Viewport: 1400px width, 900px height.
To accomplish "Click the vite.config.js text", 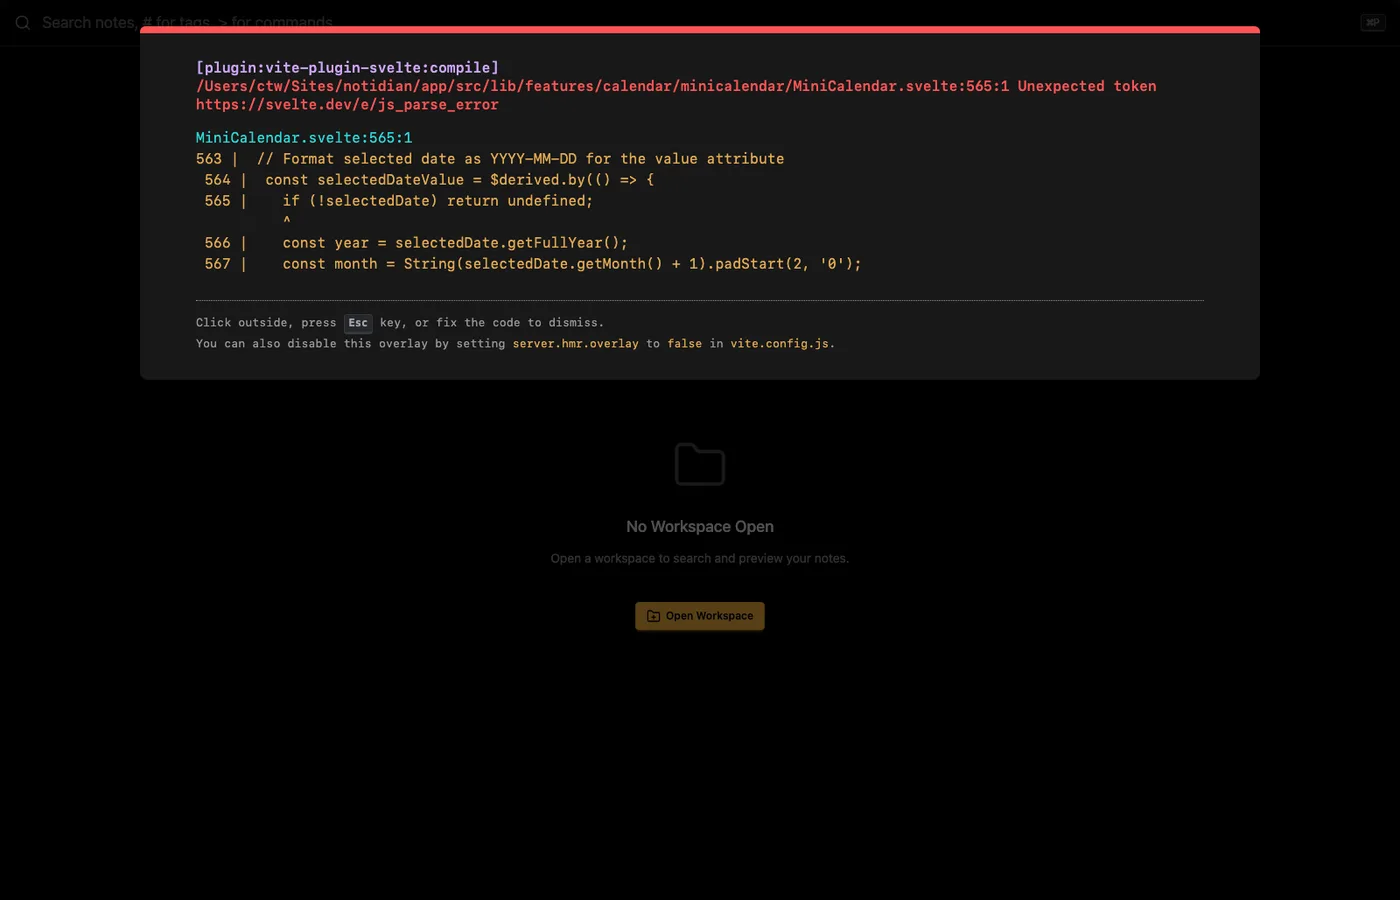I will pos(780,344).
